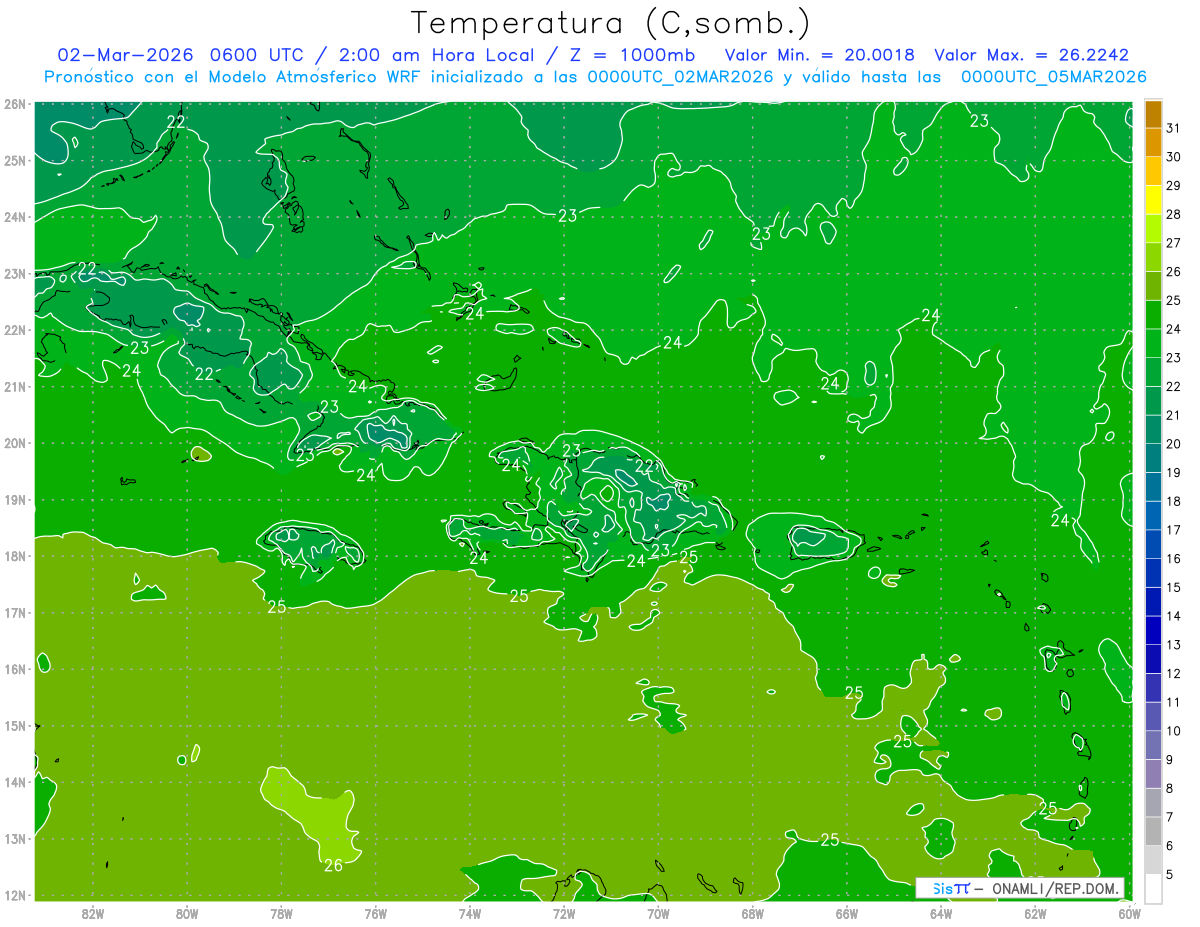Click the "15N" latitude axis label
The width and height of the screenshot is (1200, 927).
[15, 725]
